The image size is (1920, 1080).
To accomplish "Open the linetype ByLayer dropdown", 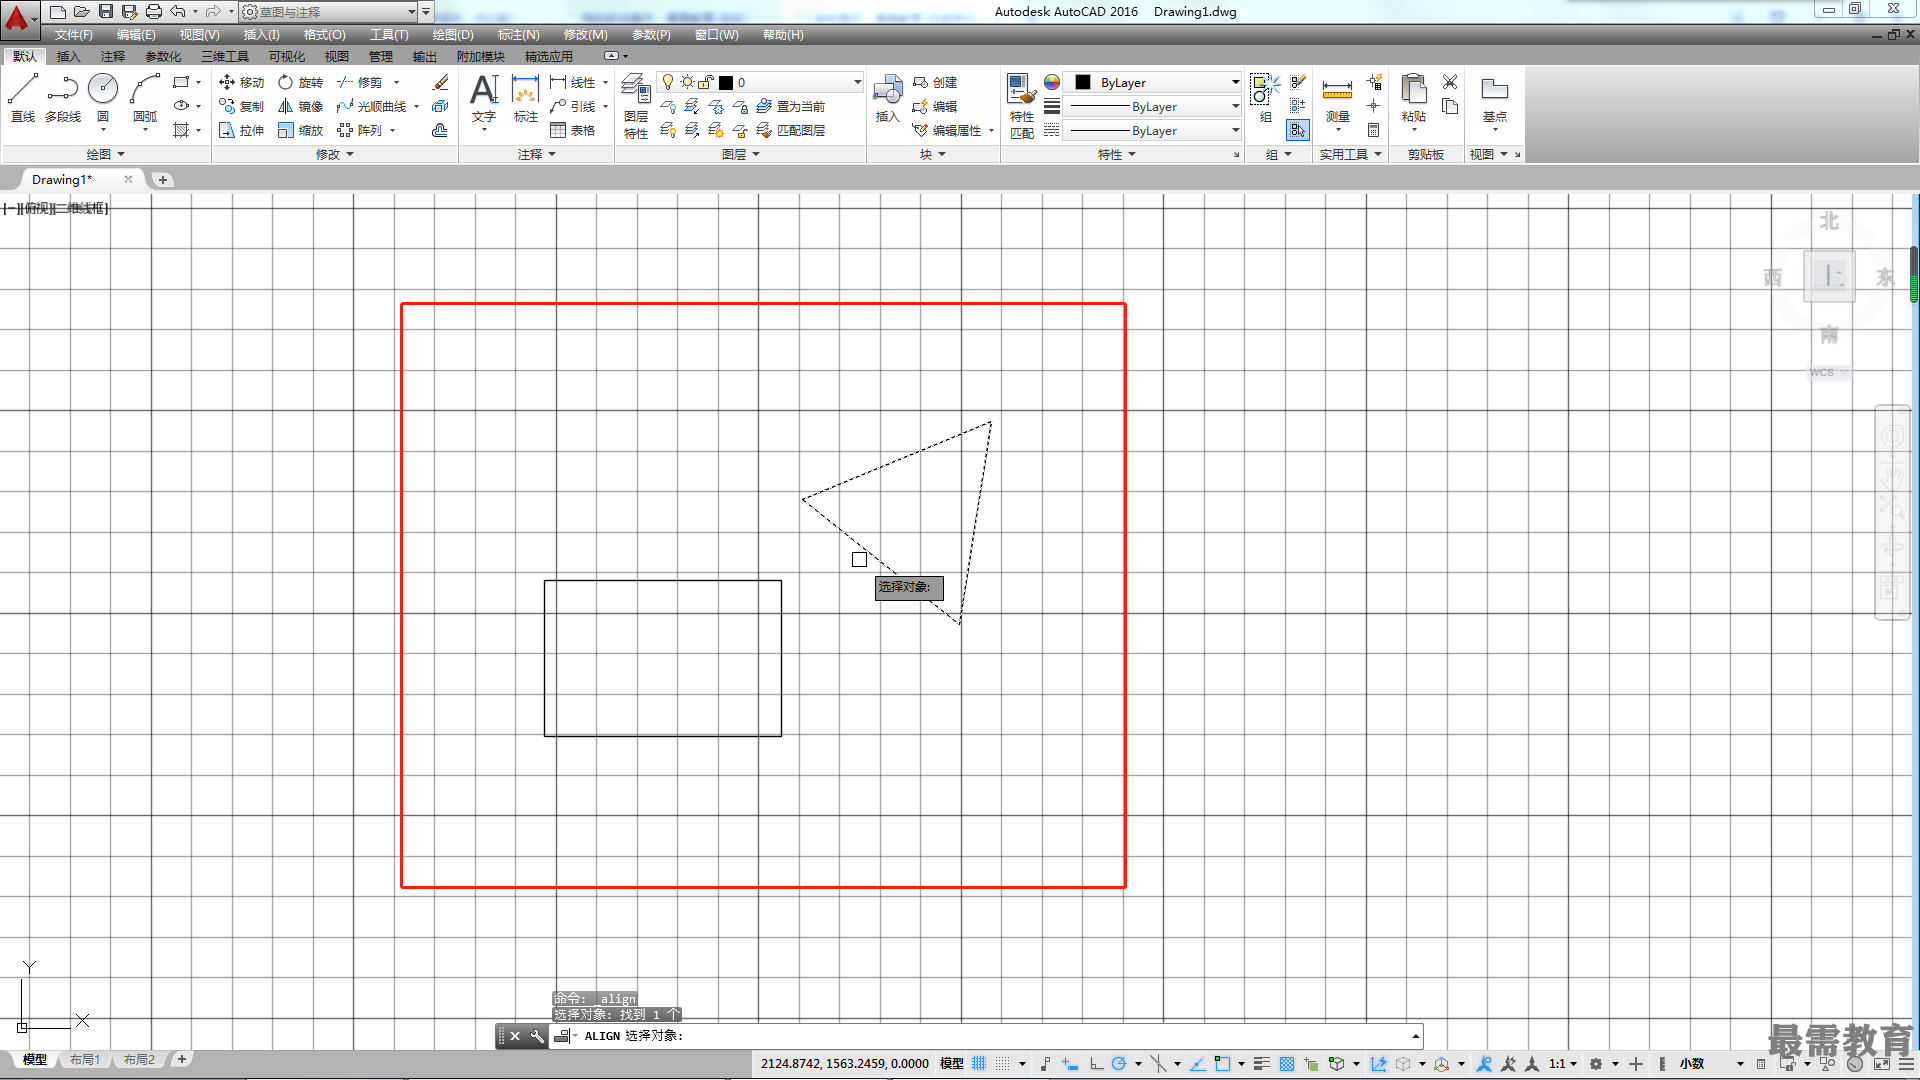I will [1154, 130].
